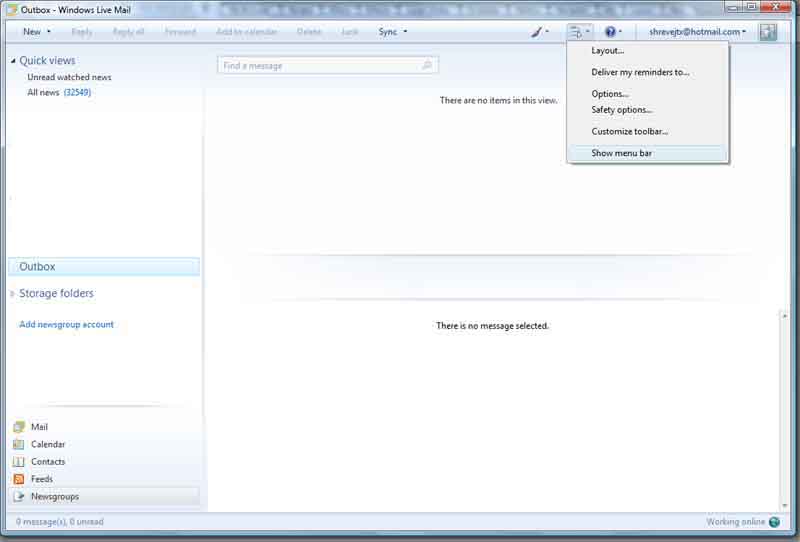Image resolution: width=800 pixels, height=542 pixels.
Task: Expand the New dropdown arrow
Action: (49, 32)
